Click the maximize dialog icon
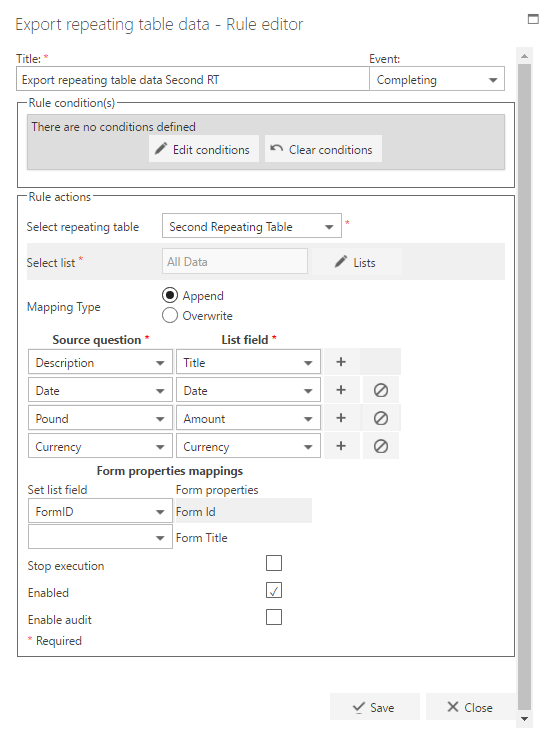548x739 pixels. tap(533, 19)
